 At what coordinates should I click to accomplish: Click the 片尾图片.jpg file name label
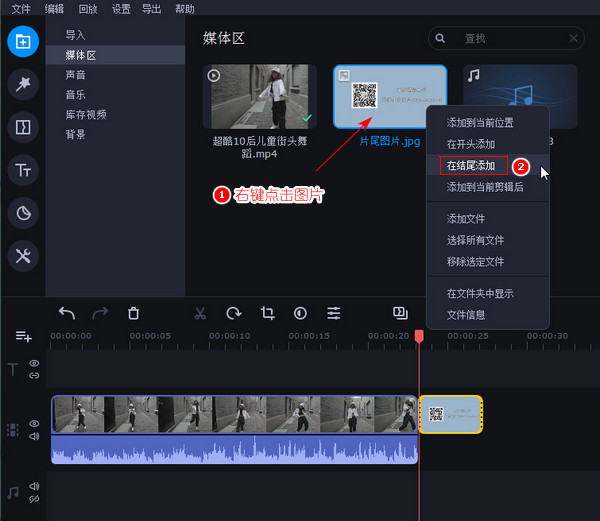click(x=390, y=142)
